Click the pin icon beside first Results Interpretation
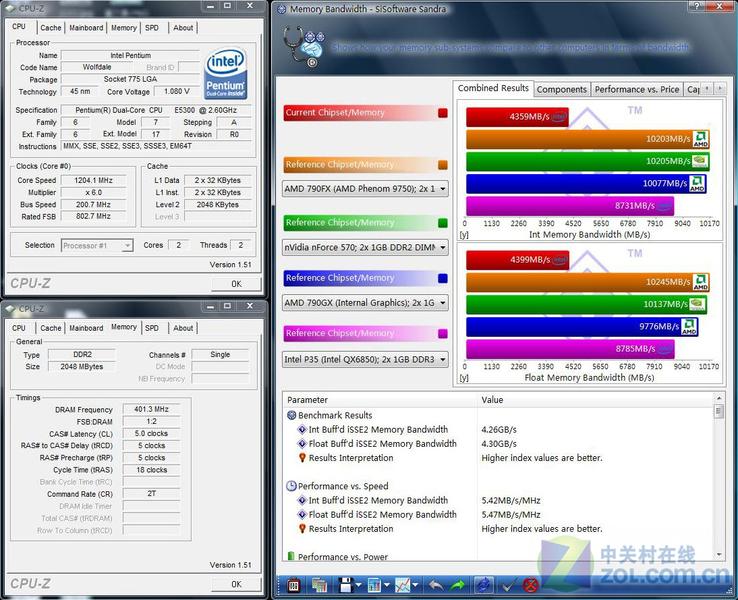Image resolution: width=738 pixels, height=600 pixels. click(x=302, y=457)
